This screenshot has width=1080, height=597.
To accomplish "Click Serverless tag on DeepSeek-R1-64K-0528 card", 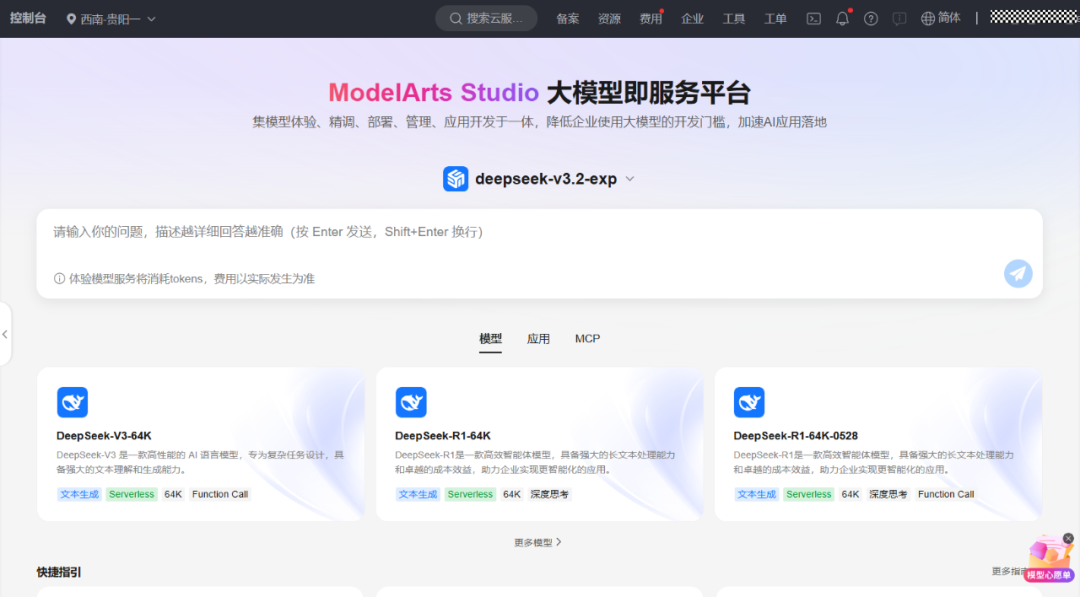I will click(809, 494).
